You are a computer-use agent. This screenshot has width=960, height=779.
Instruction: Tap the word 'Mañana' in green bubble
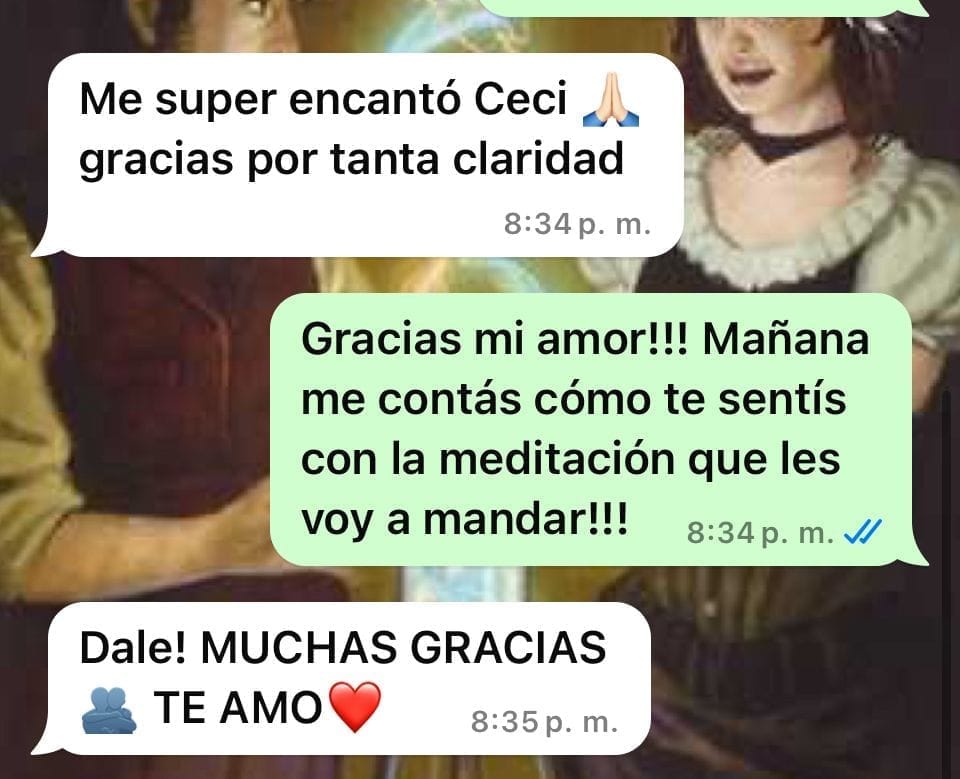[786, 338]
